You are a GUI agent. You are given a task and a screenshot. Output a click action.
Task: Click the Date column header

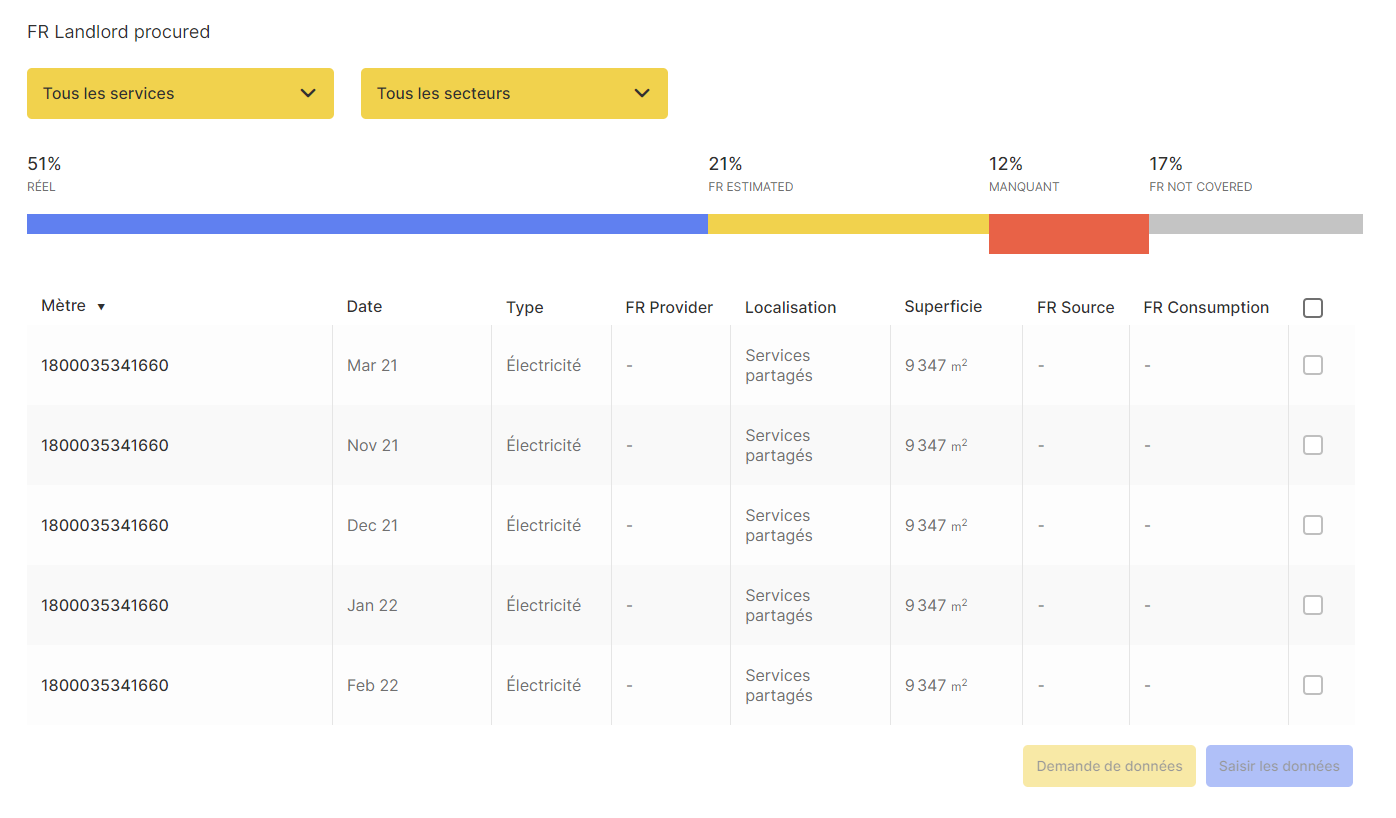click(364, 307)
